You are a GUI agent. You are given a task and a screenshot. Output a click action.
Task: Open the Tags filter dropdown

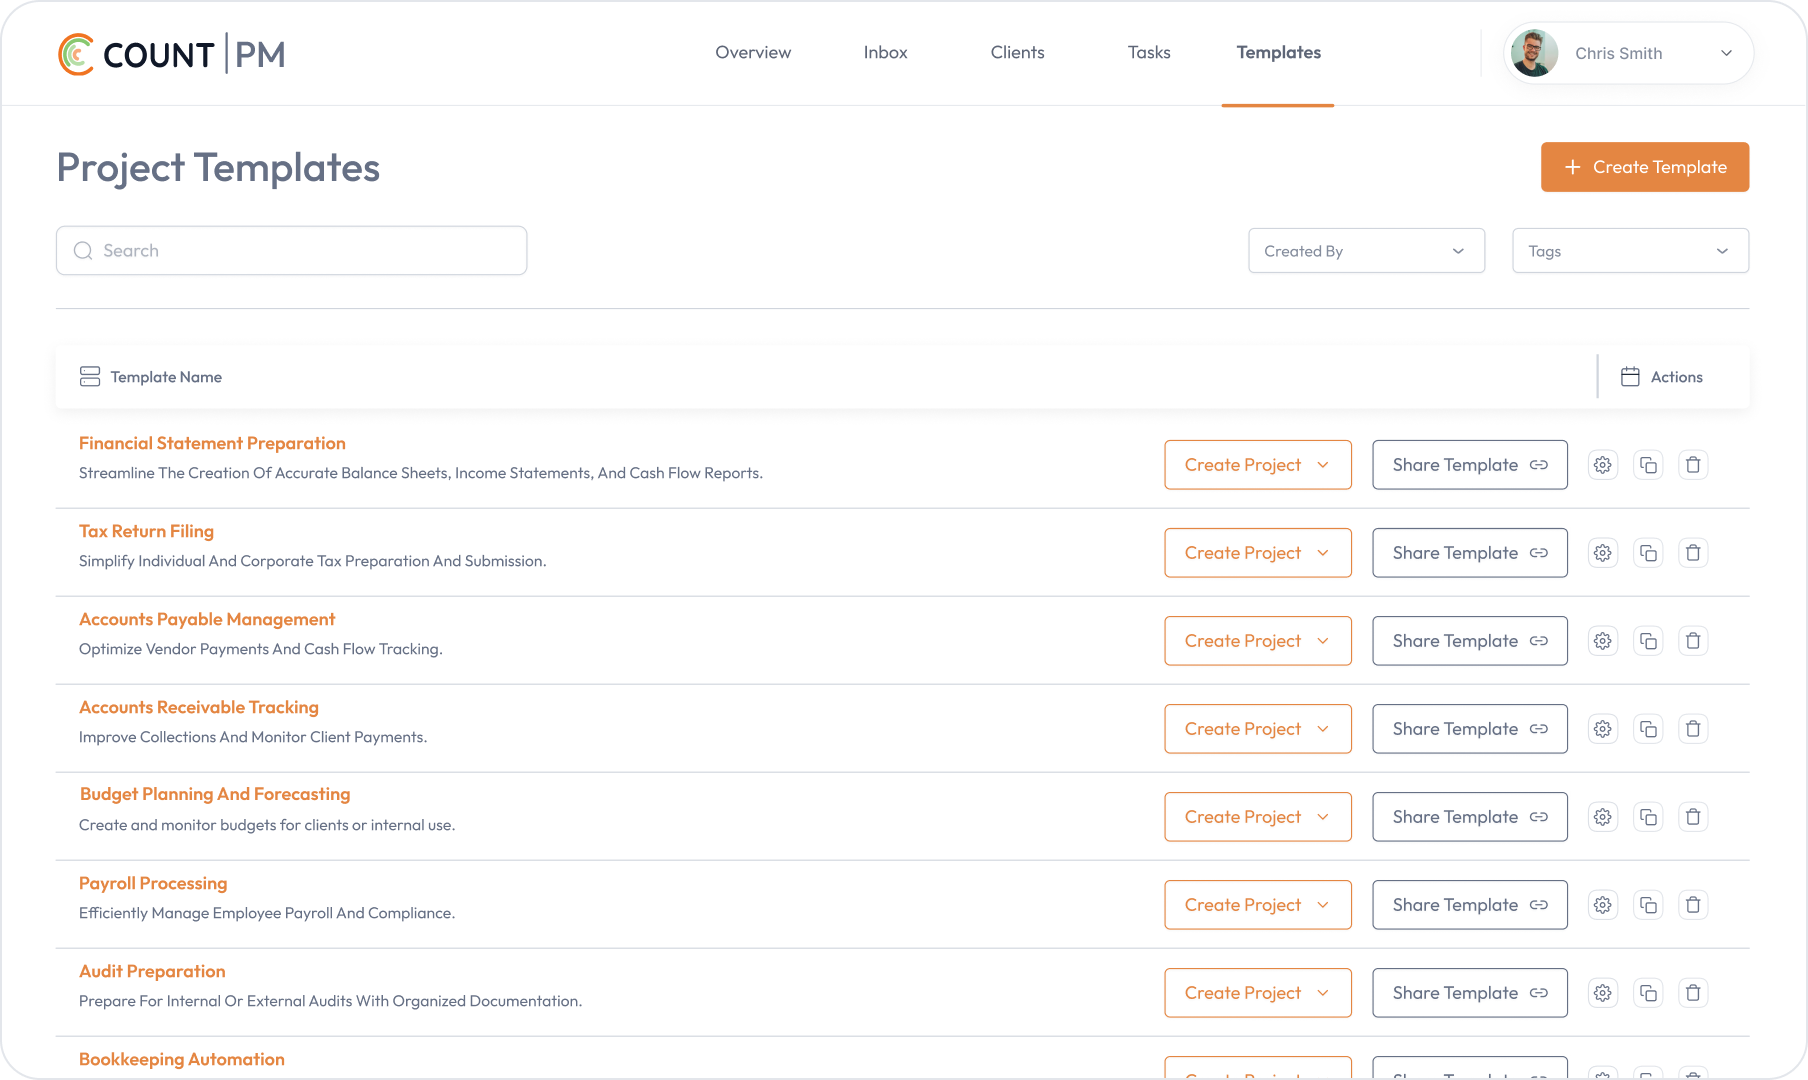coord(1630,250)
